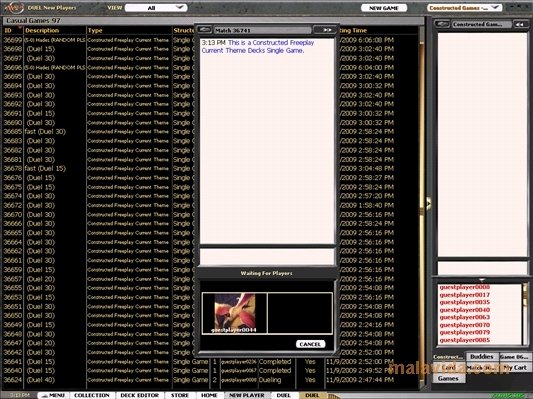Screen dimensions: 533x399
Task: Click the NEW GAME button
Action: 384,8
